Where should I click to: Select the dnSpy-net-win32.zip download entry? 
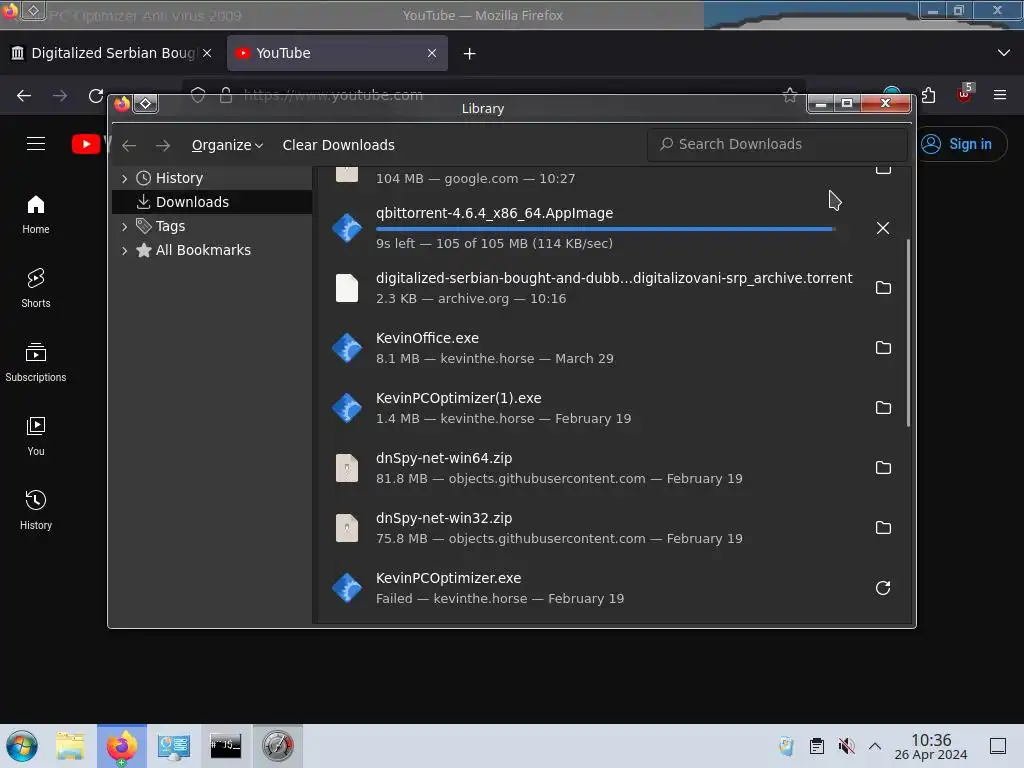[x=612, y=528]
